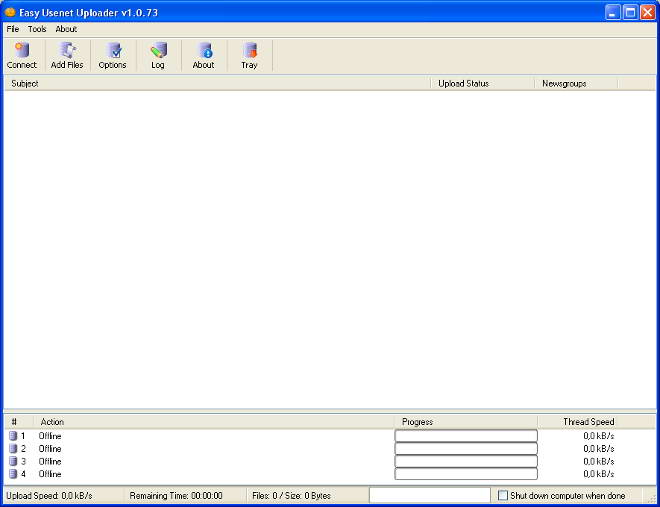Click the window resize grip corner
The image size is (660, 507).
(652, 498)
